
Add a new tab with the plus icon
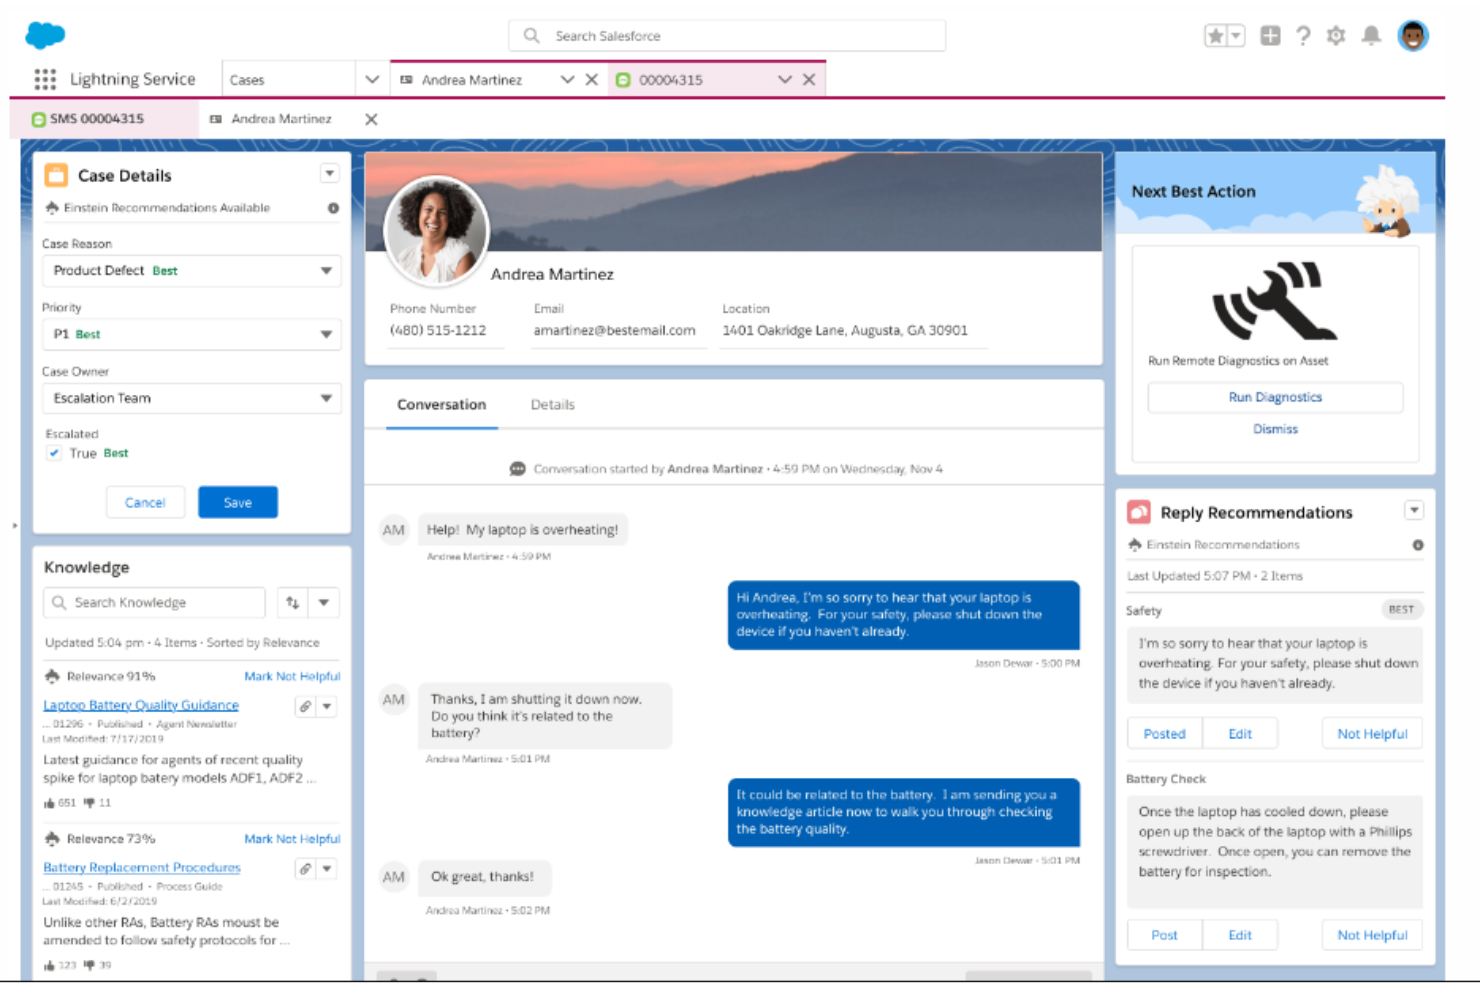click(1270, 35)
